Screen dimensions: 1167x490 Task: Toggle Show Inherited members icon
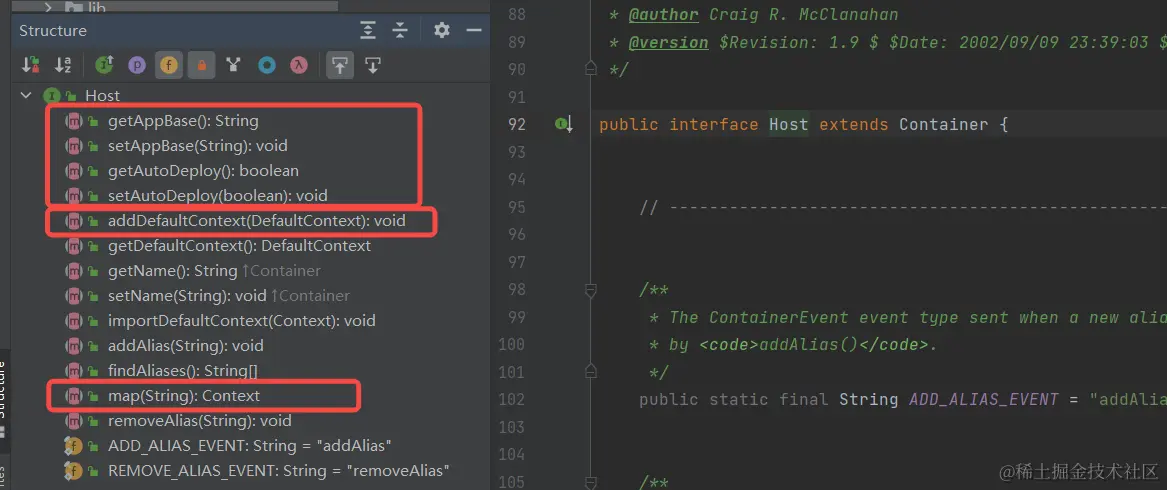(x=104, y=65)
